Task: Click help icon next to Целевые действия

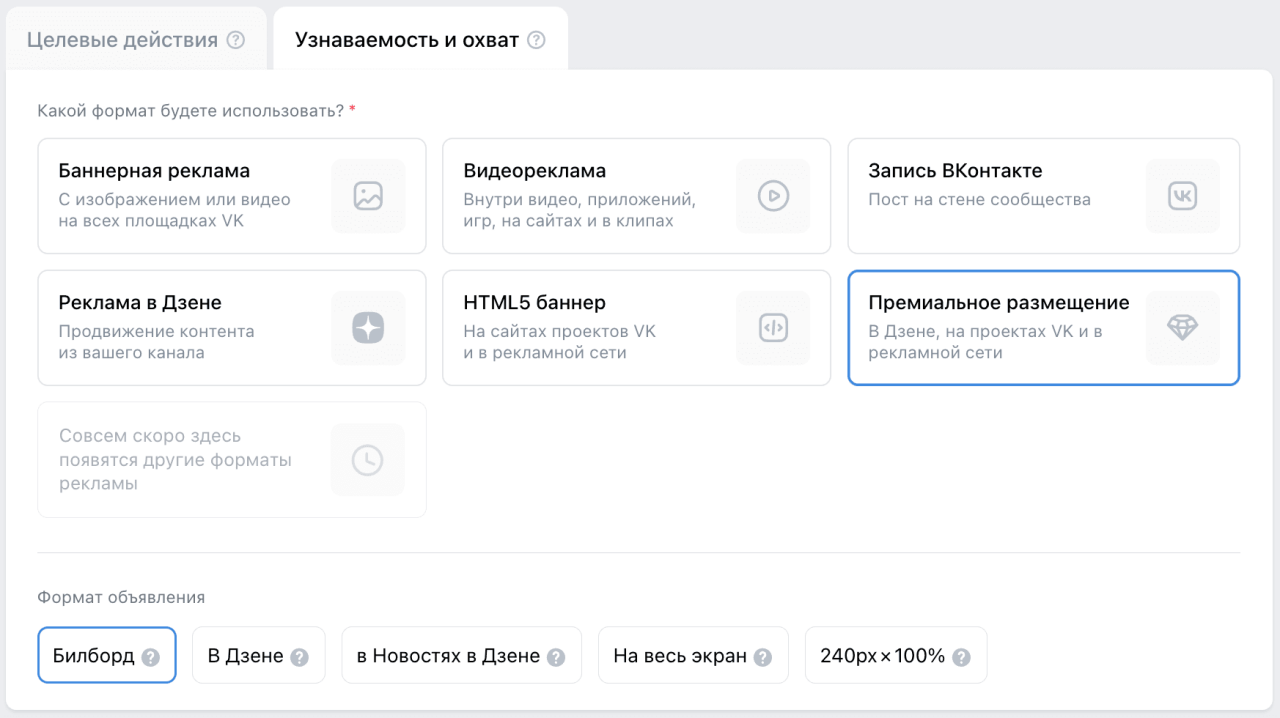Action: (x=236, y=41)
